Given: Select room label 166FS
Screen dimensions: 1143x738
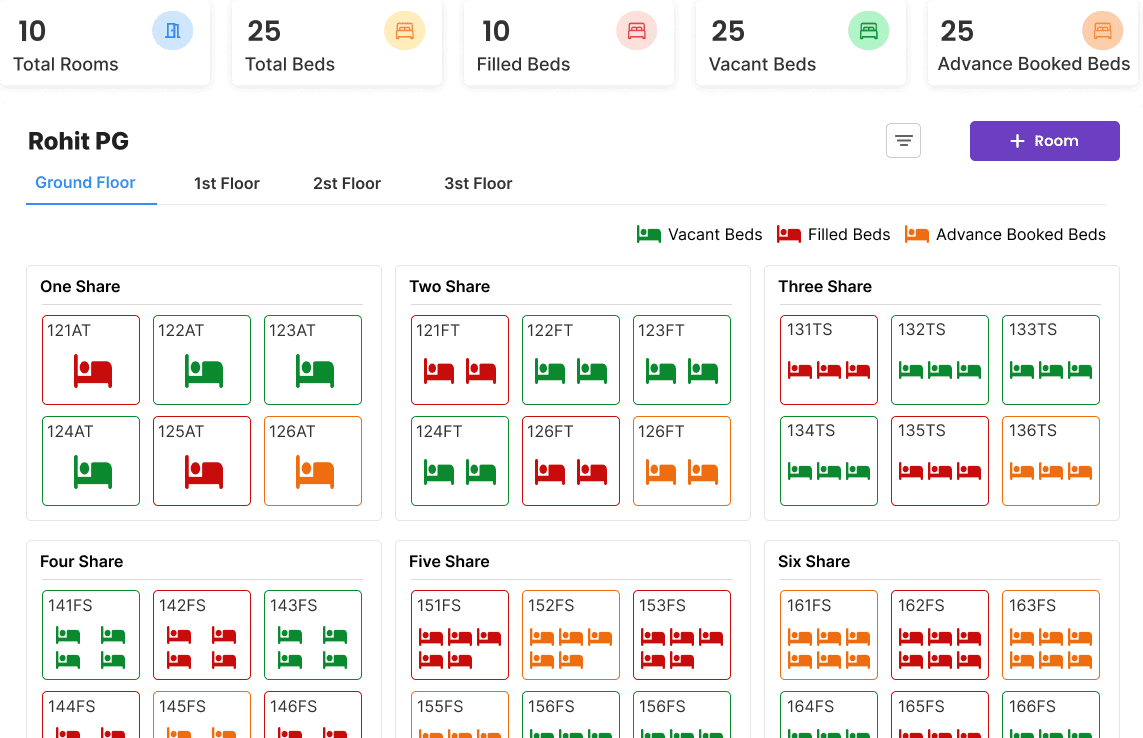Looking at the screenshot, I should 1032,706.
